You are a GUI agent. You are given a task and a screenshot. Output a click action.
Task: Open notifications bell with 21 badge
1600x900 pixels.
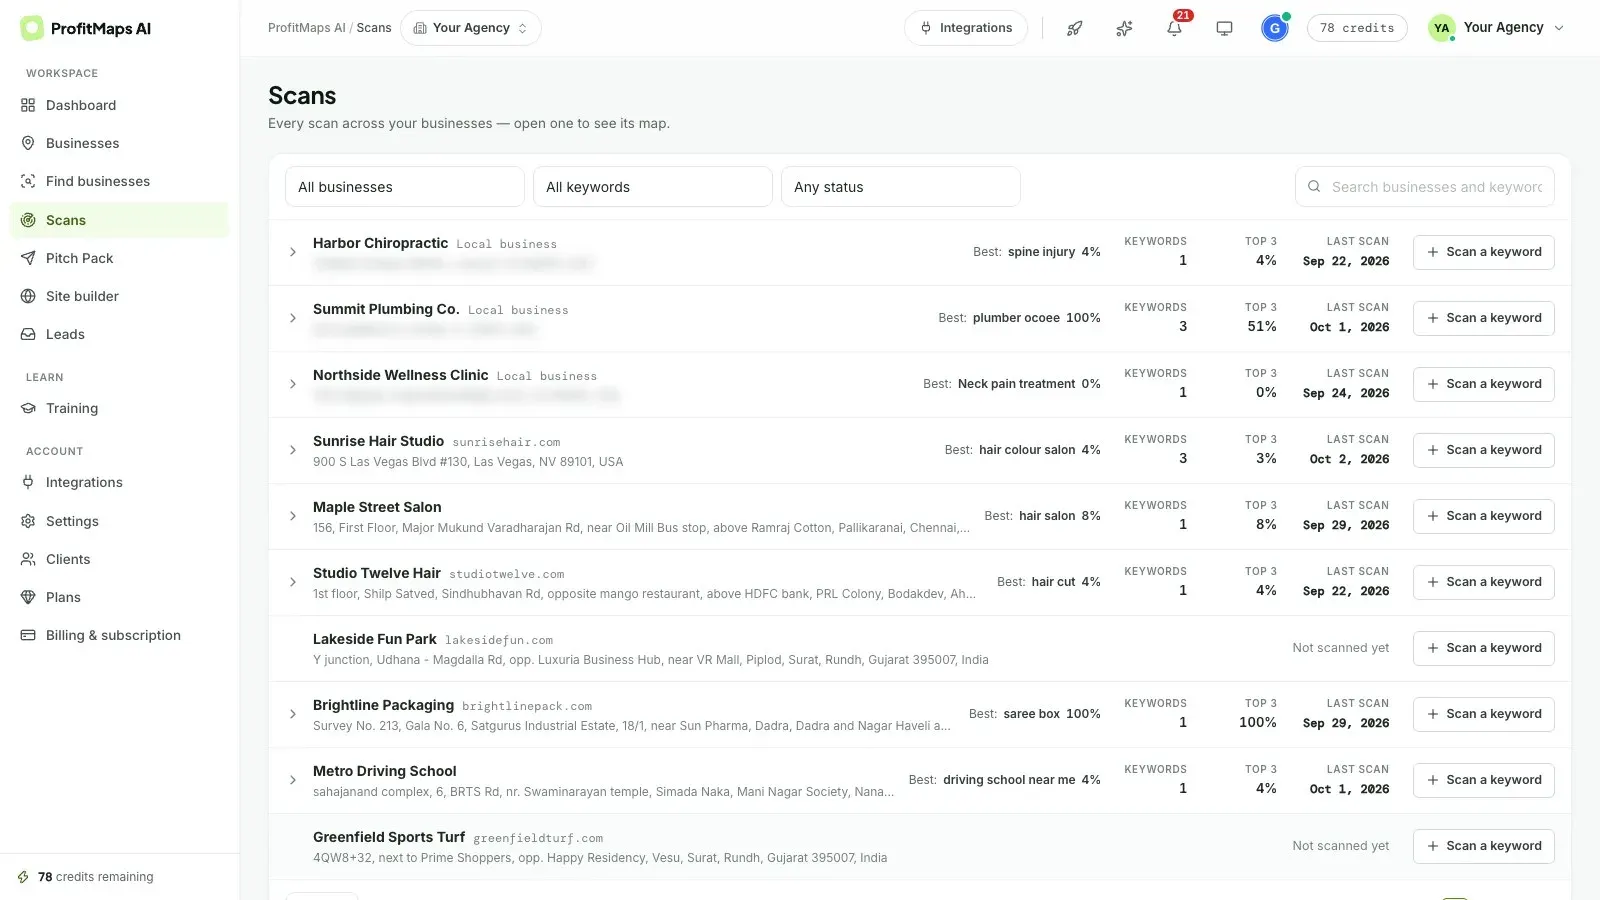[1174, 28]
